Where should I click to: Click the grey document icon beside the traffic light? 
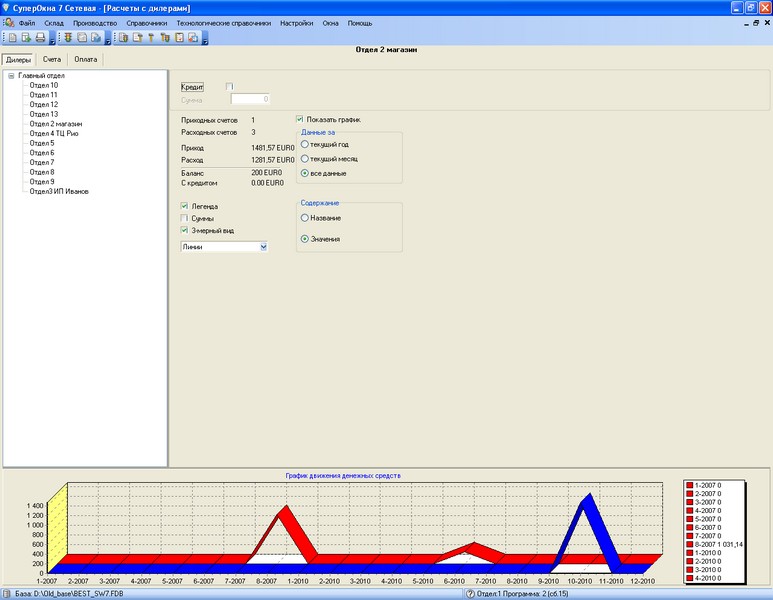[x=82, y=37]
